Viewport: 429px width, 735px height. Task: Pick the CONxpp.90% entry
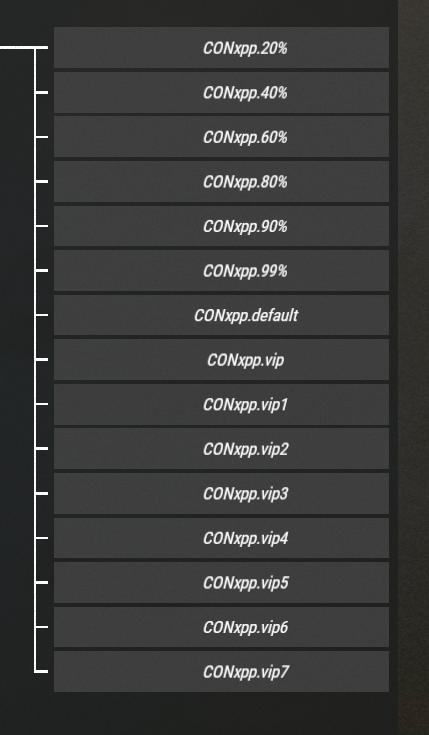point(221,226)
